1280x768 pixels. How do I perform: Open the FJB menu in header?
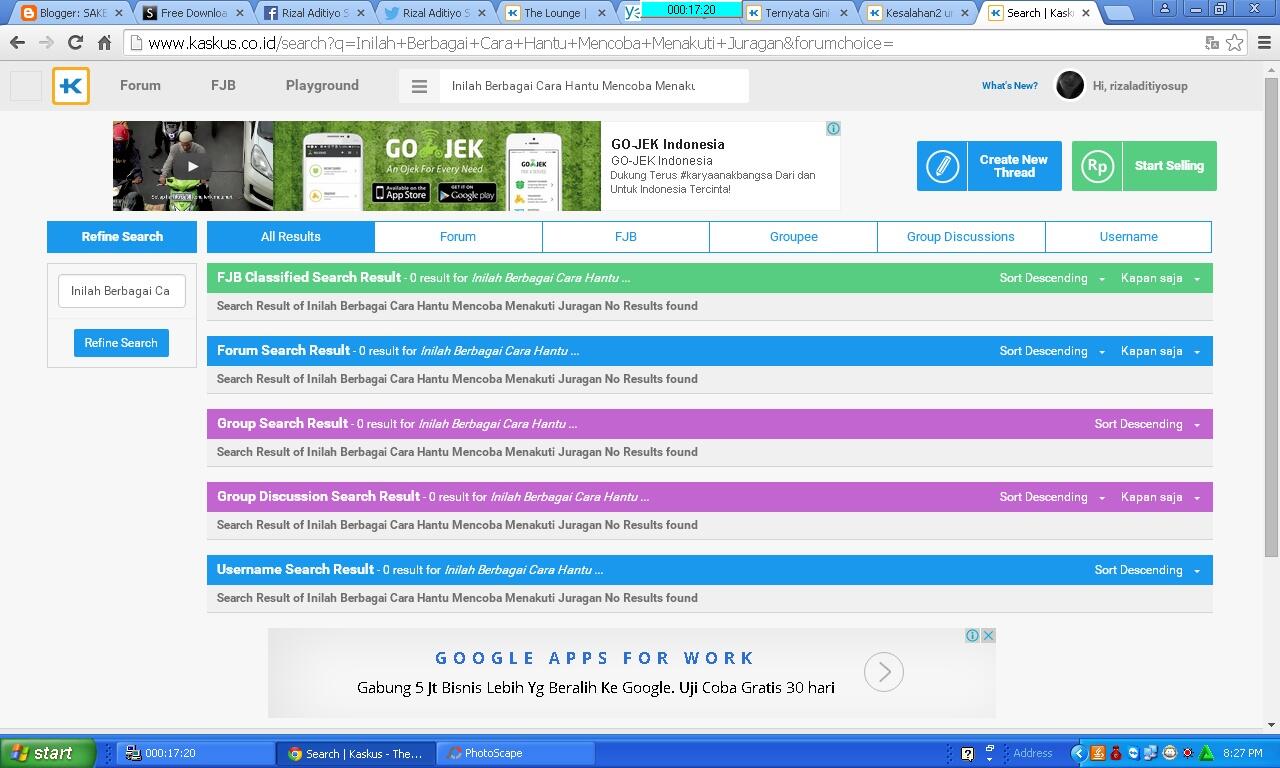pos(223,86)
